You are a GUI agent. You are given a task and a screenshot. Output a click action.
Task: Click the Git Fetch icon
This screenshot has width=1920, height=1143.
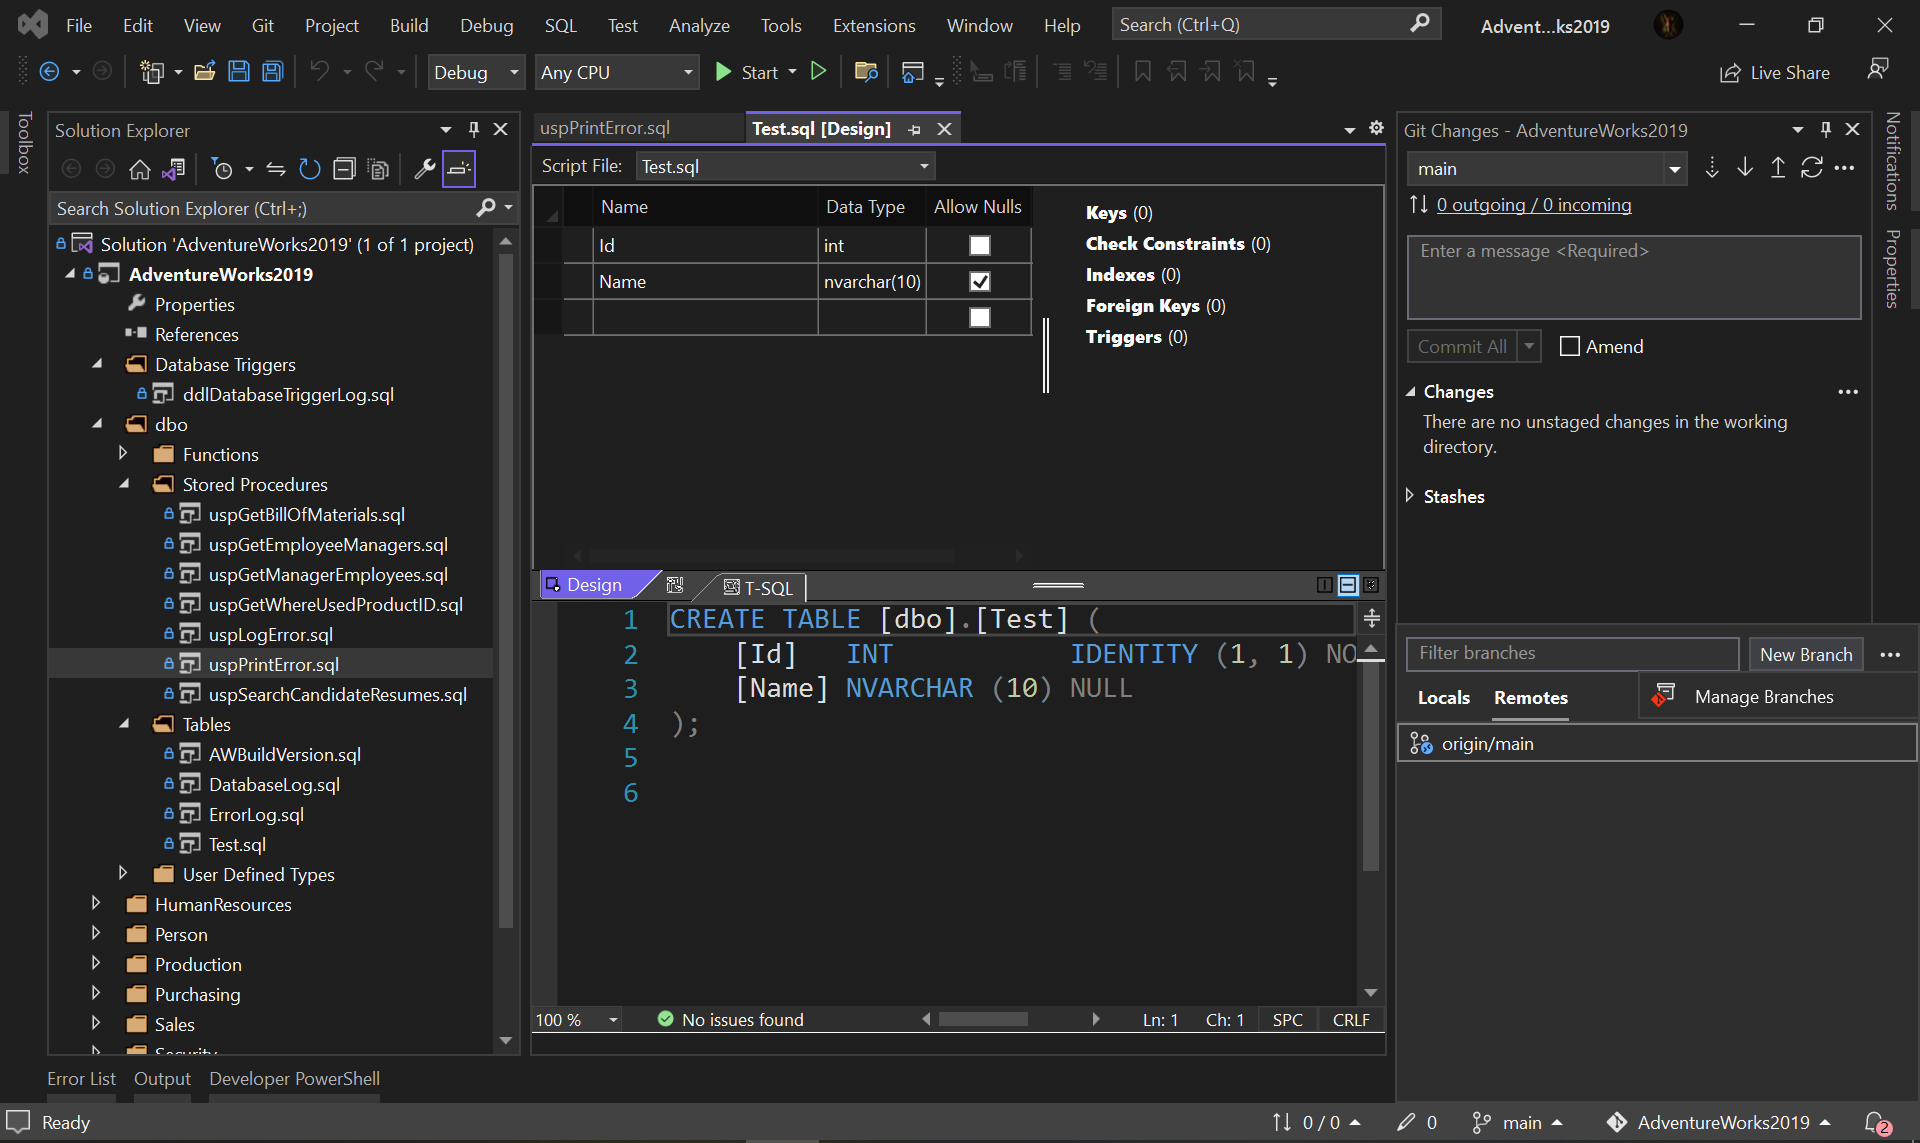pos(1712,168)
